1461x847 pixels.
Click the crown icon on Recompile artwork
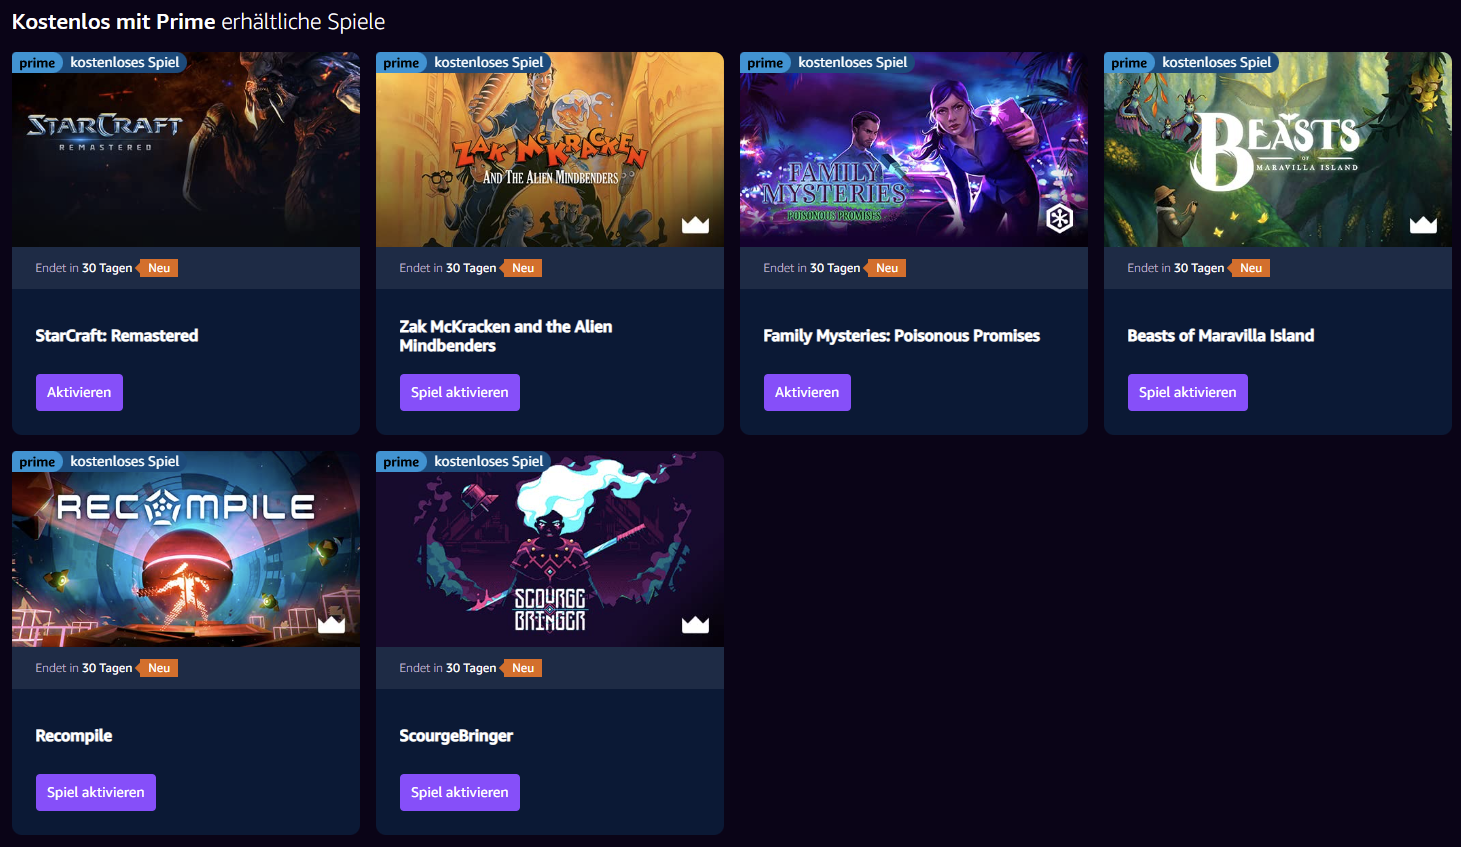click(x=331, y=625)
